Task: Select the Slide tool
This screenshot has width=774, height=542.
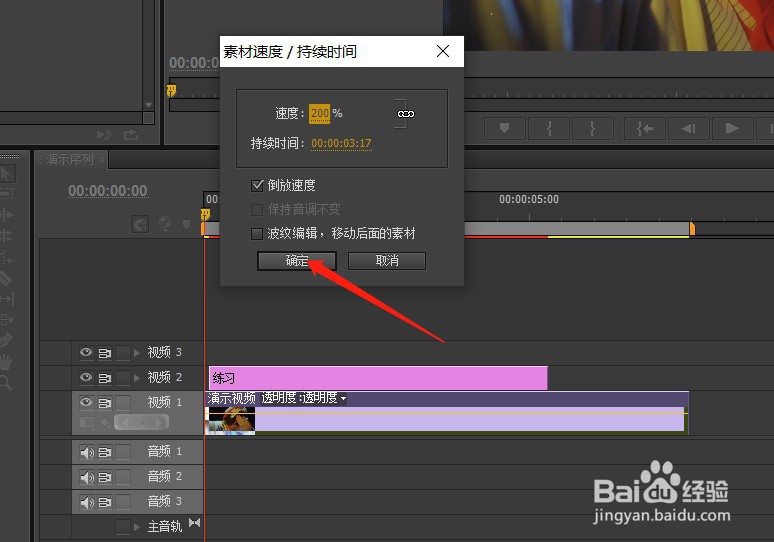Action: [6, 320]
